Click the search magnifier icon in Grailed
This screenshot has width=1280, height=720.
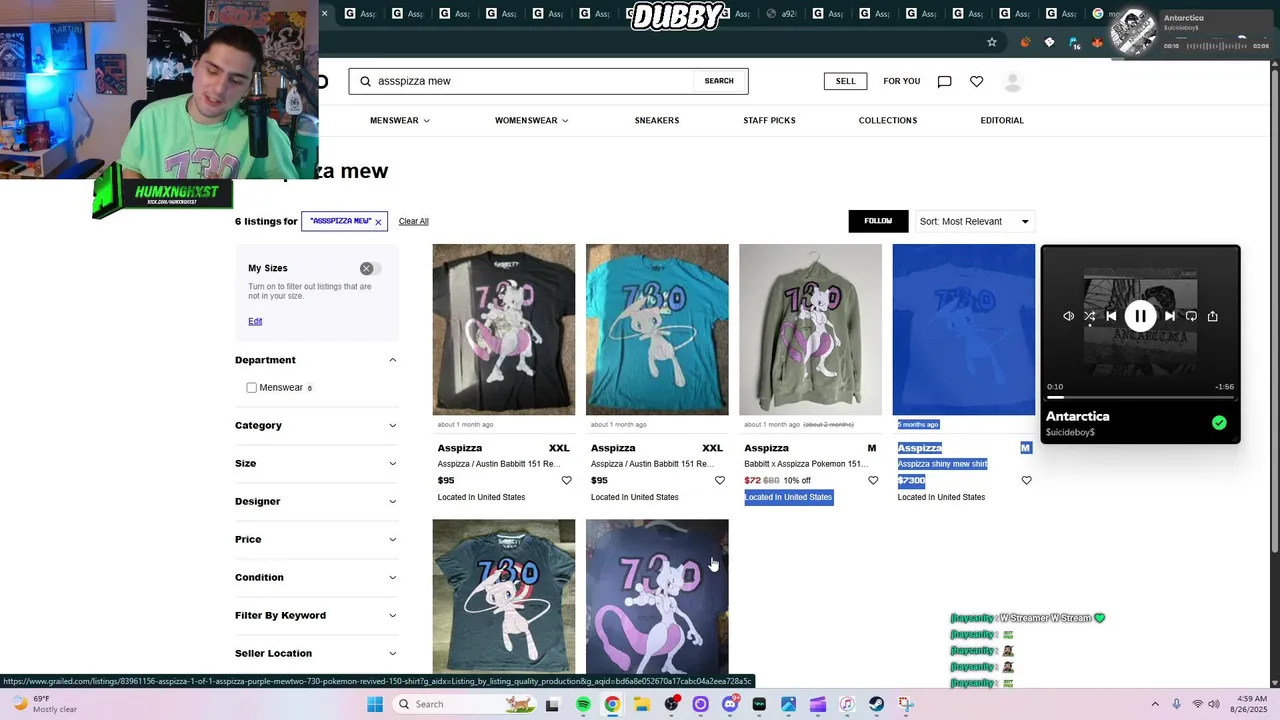pos(365,81)
